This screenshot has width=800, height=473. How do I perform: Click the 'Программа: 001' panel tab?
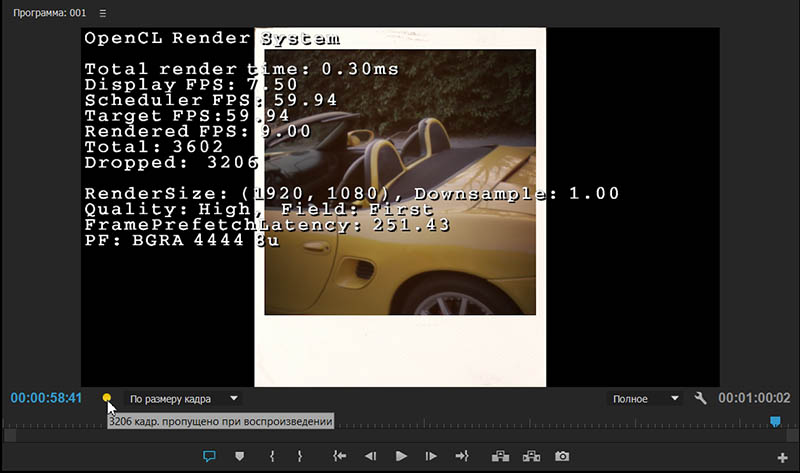point(49,13)
